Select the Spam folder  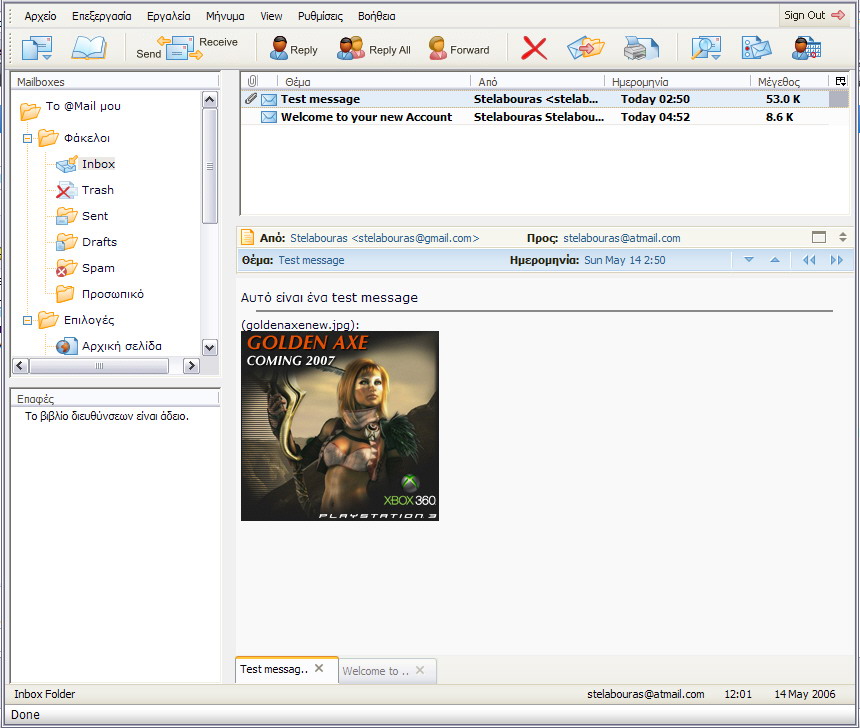98,268
